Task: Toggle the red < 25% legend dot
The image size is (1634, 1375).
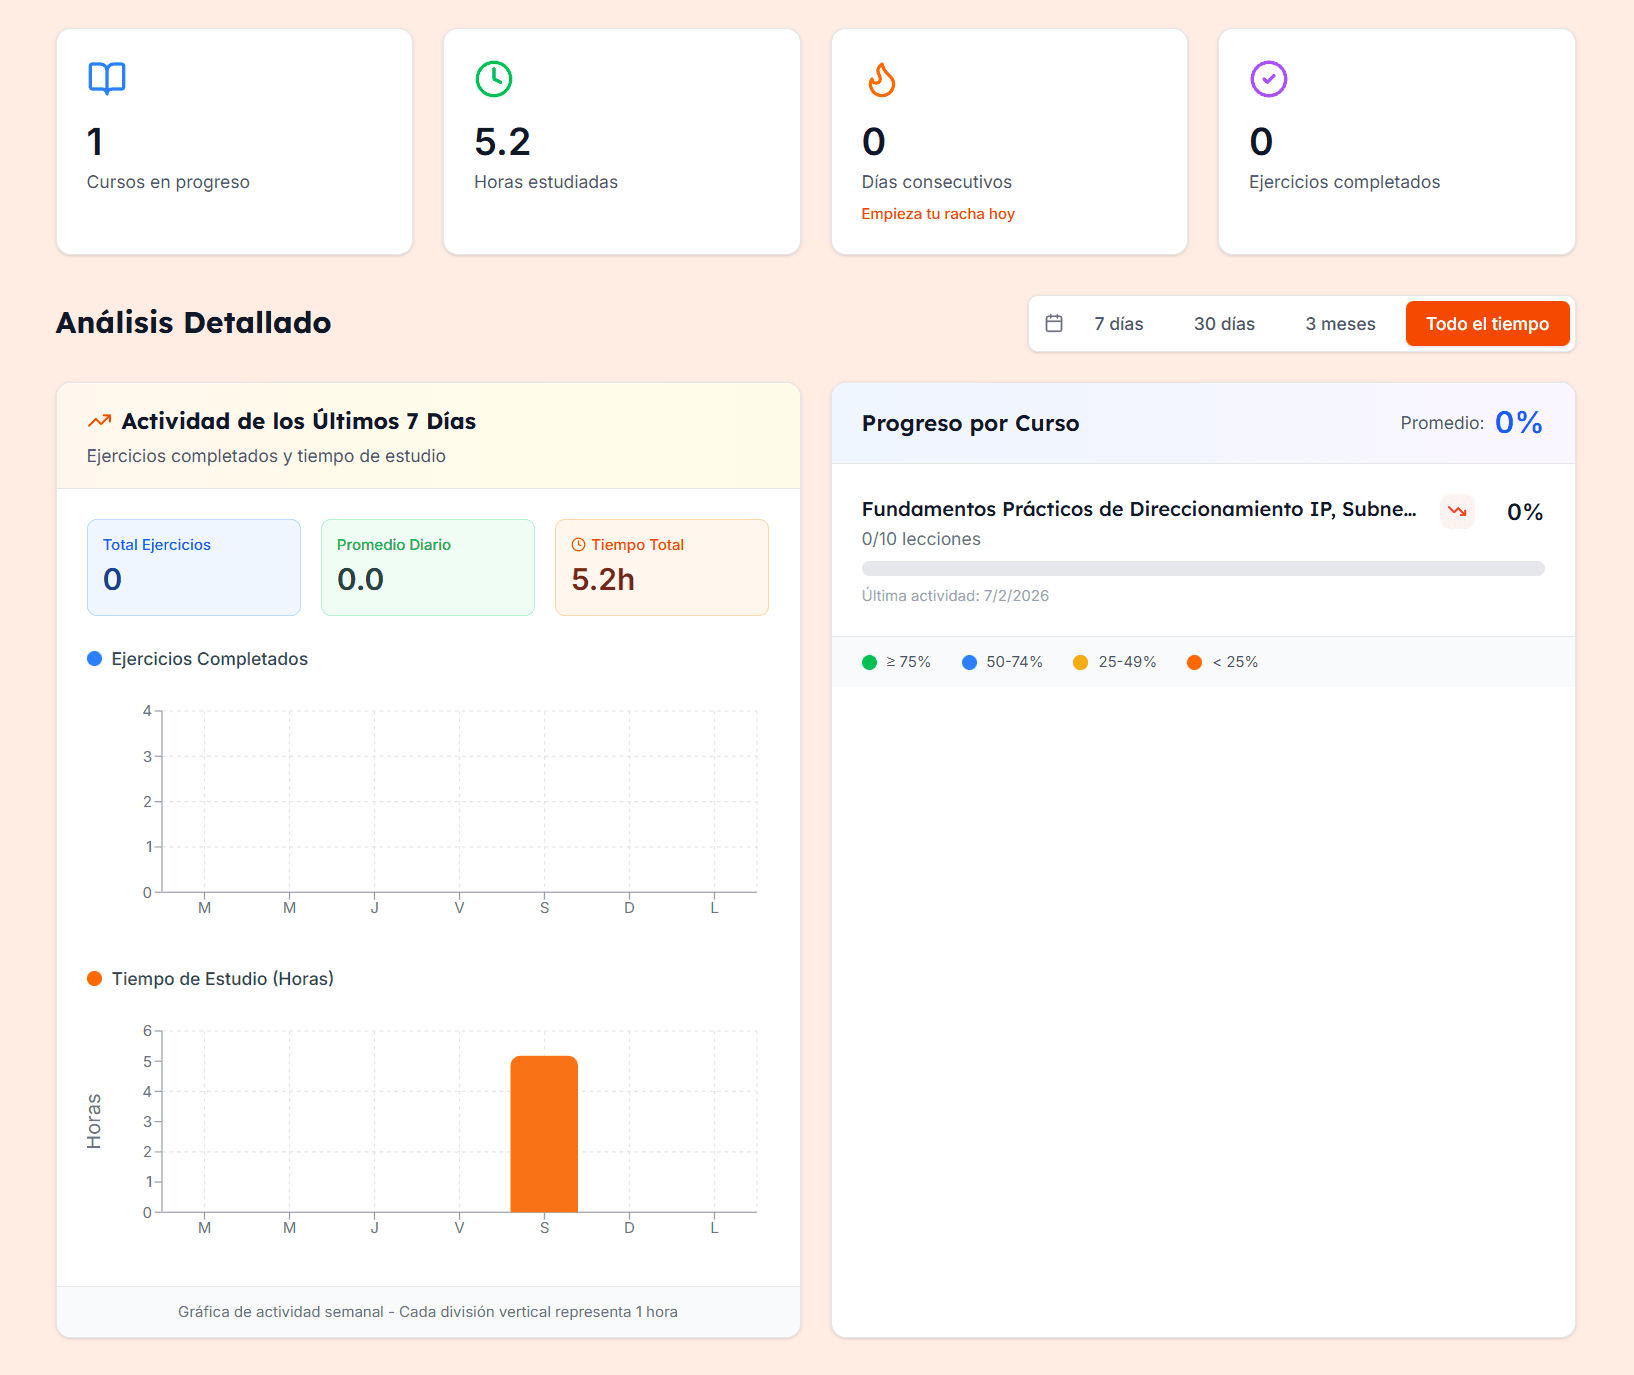Action: coord(1195,661)
